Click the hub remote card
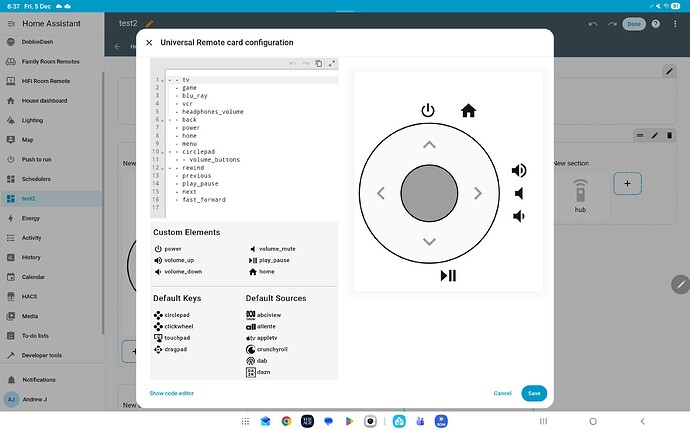Image resolution: width=690 pixels, height=430 pixels. 580,196
